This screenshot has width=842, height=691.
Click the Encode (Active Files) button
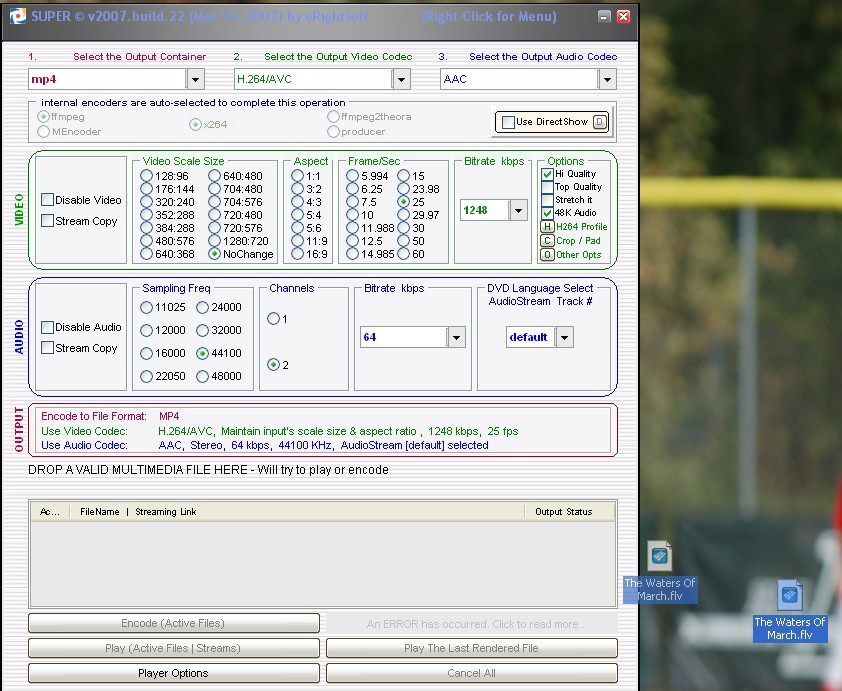tap(173, 623)
